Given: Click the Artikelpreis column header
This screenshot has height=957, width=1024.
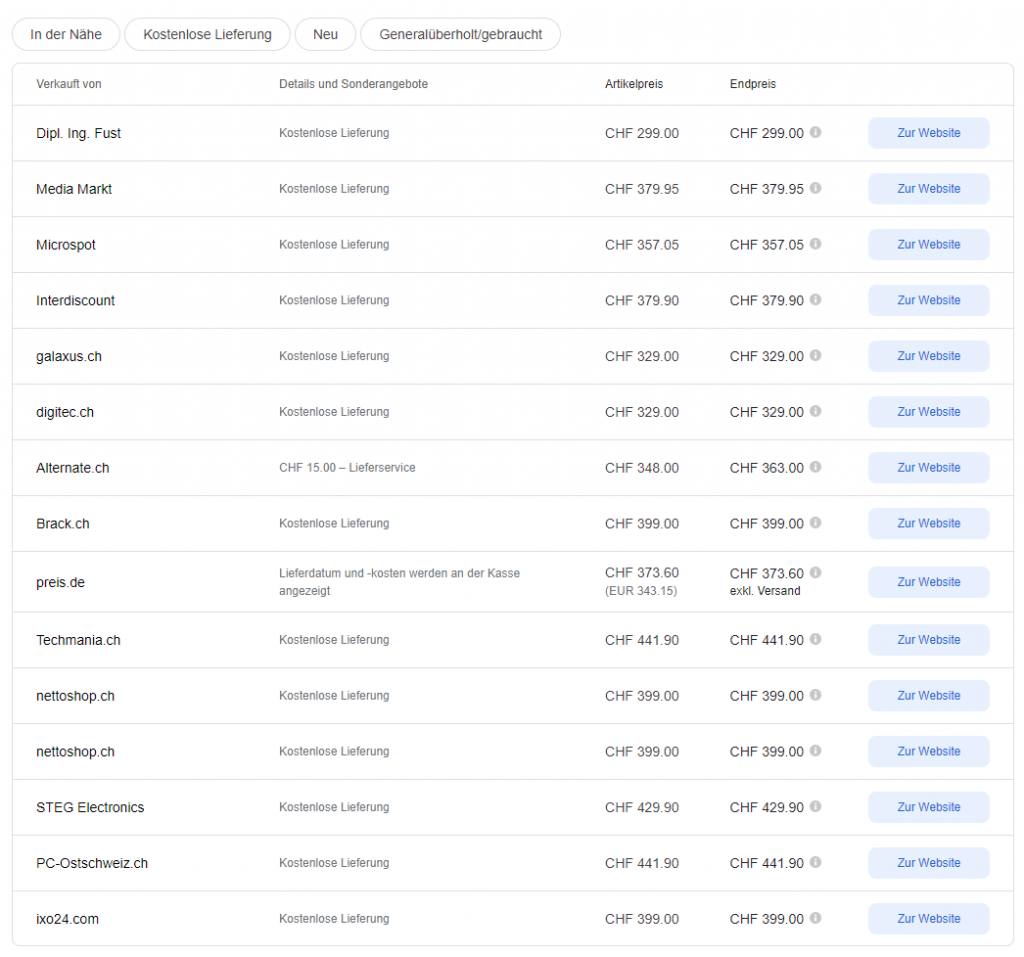Looking at the screenshot, I should (x=633, y=84).
